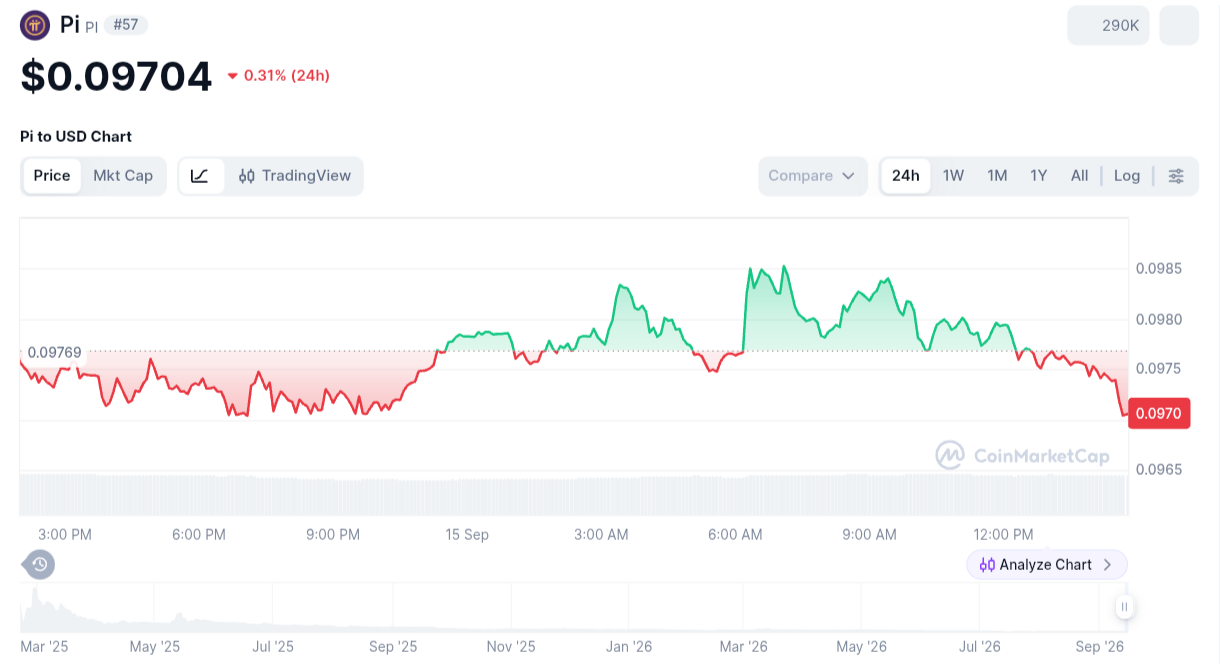The height and width of the screenshot is (664, 1220).
Task: Click the #57 rank badge
Action: tap(126, 25)
